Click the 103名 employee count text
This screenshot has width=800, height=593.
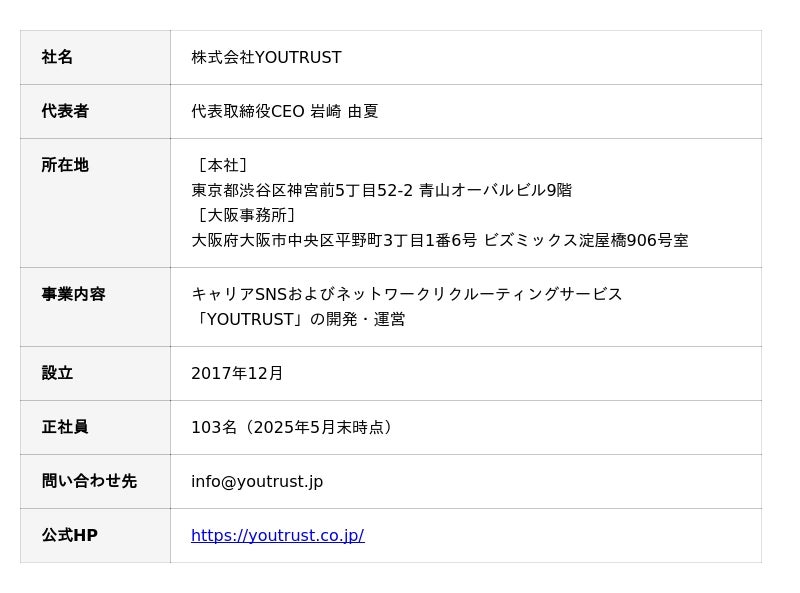[x=294, y=428]
